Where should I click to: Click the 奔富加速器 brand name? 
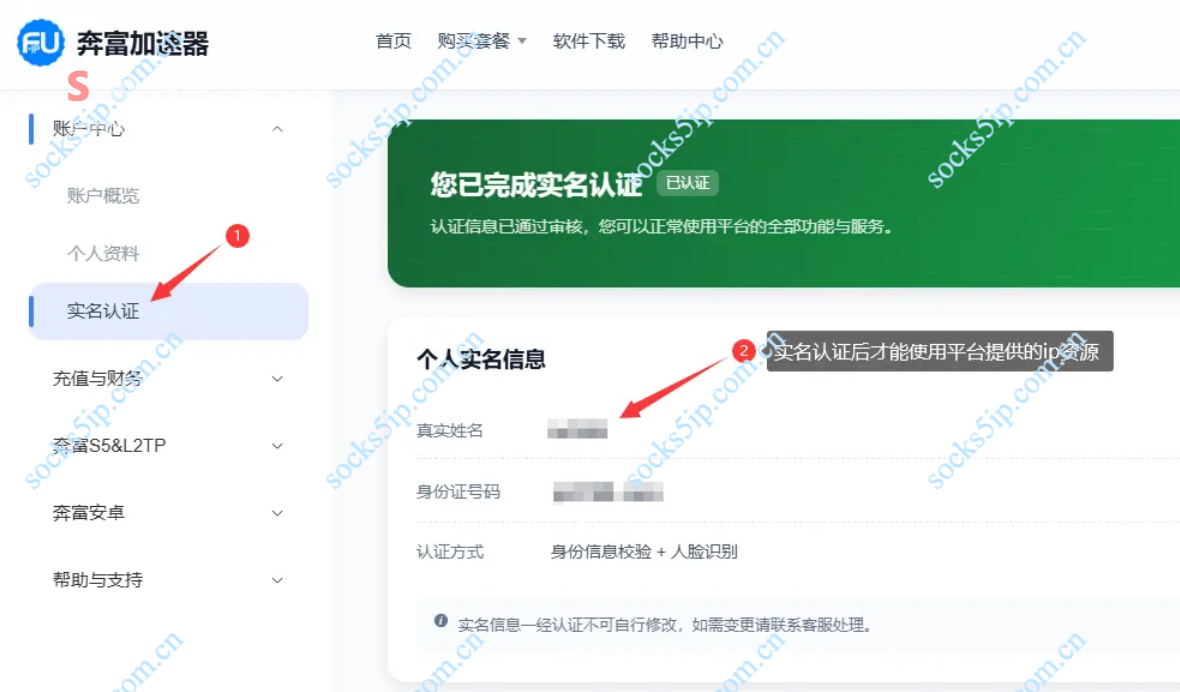(143, 44)
